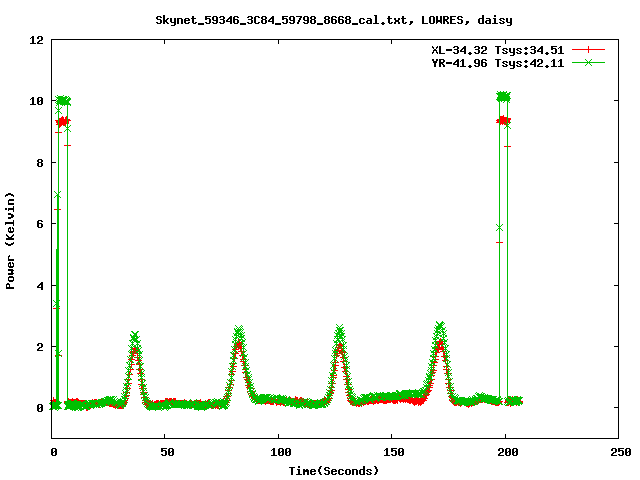Click the 'Power (Kelvin)' y-axis label
Screen dimensions: 640x480
(x=10, y=241)
